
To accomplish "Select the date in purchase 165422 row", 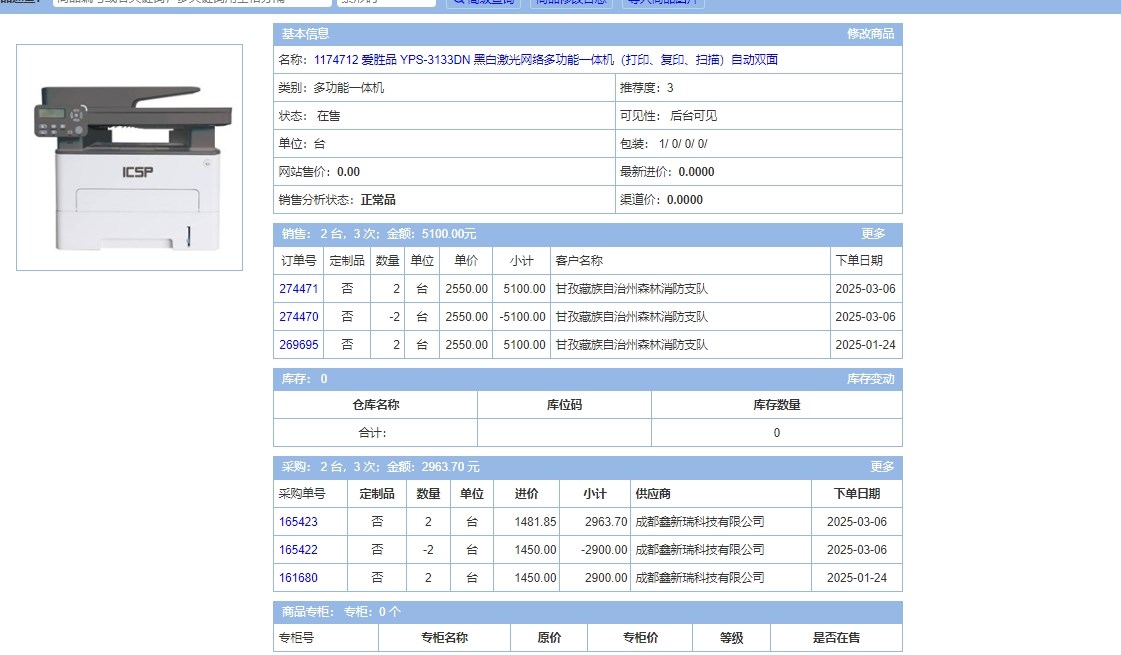I will 856,550.
